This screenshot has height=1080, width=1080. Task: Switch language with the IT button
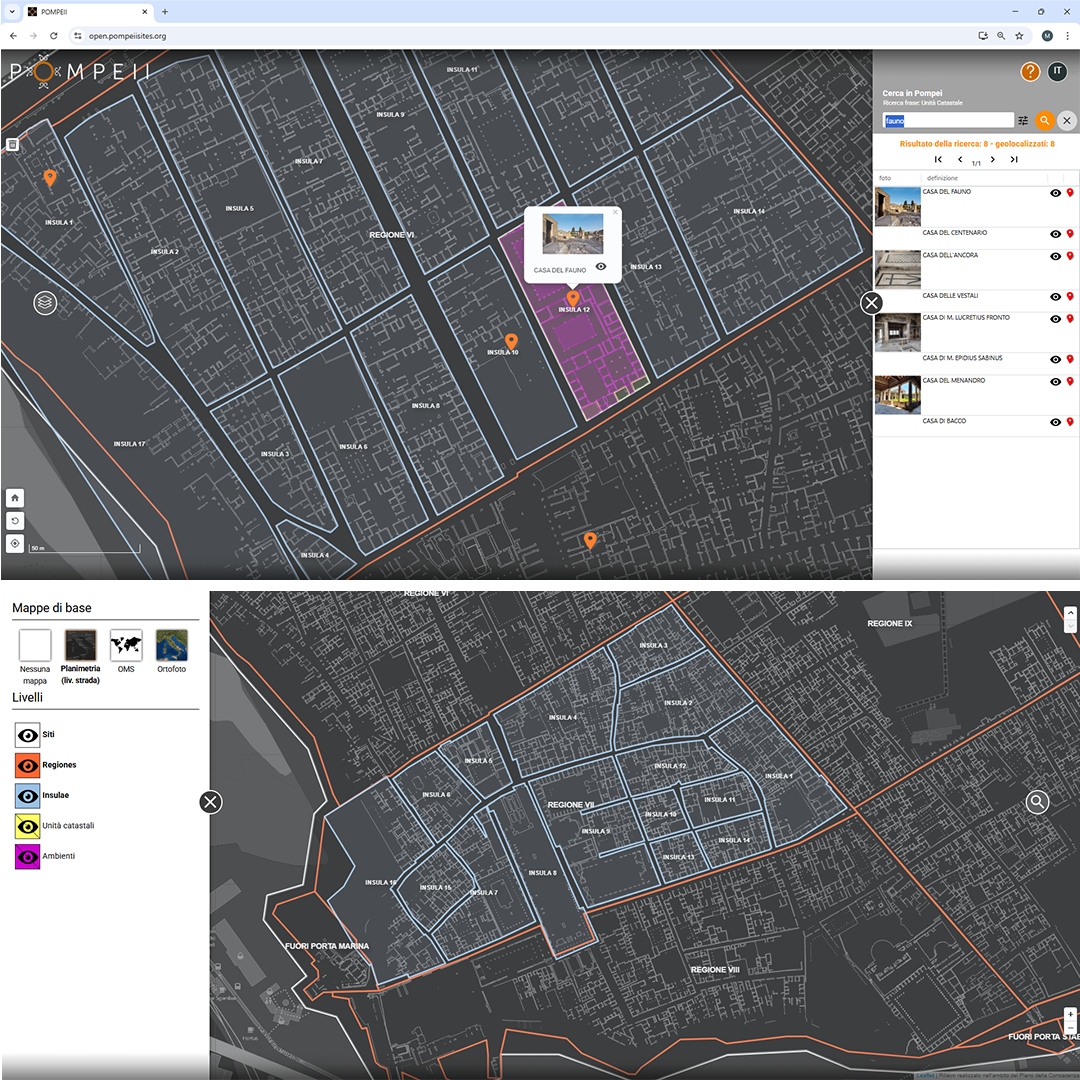[1057, 72]
